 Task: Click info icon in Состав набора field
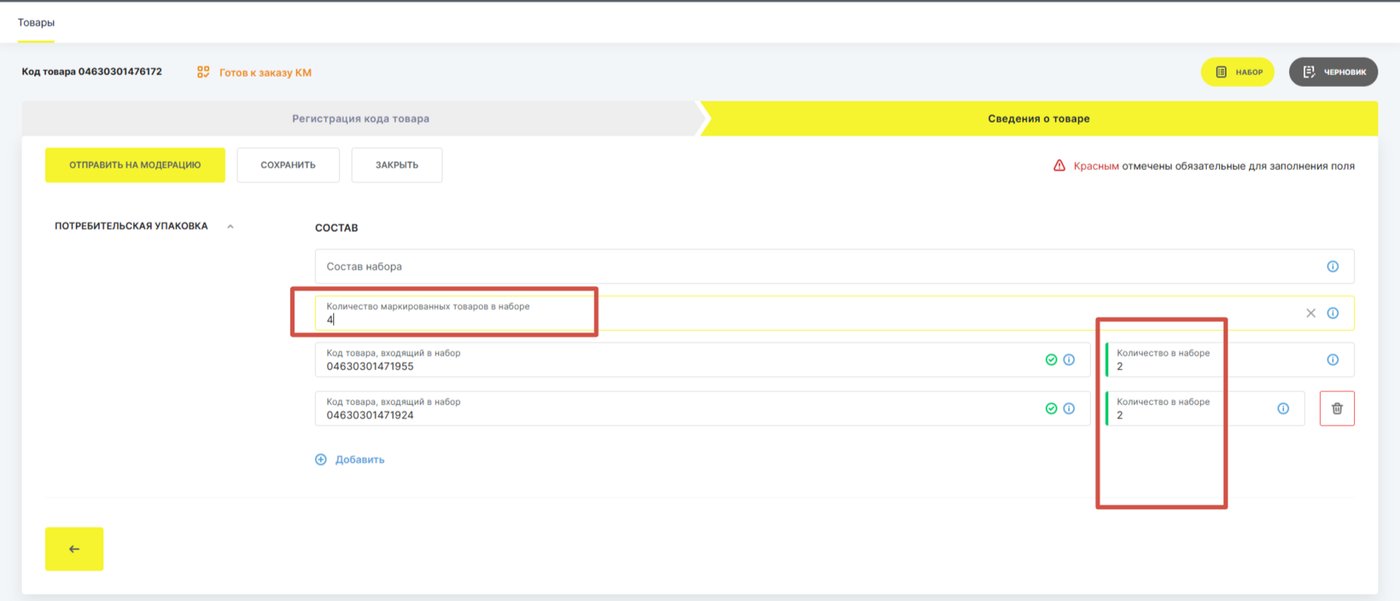1332,267
